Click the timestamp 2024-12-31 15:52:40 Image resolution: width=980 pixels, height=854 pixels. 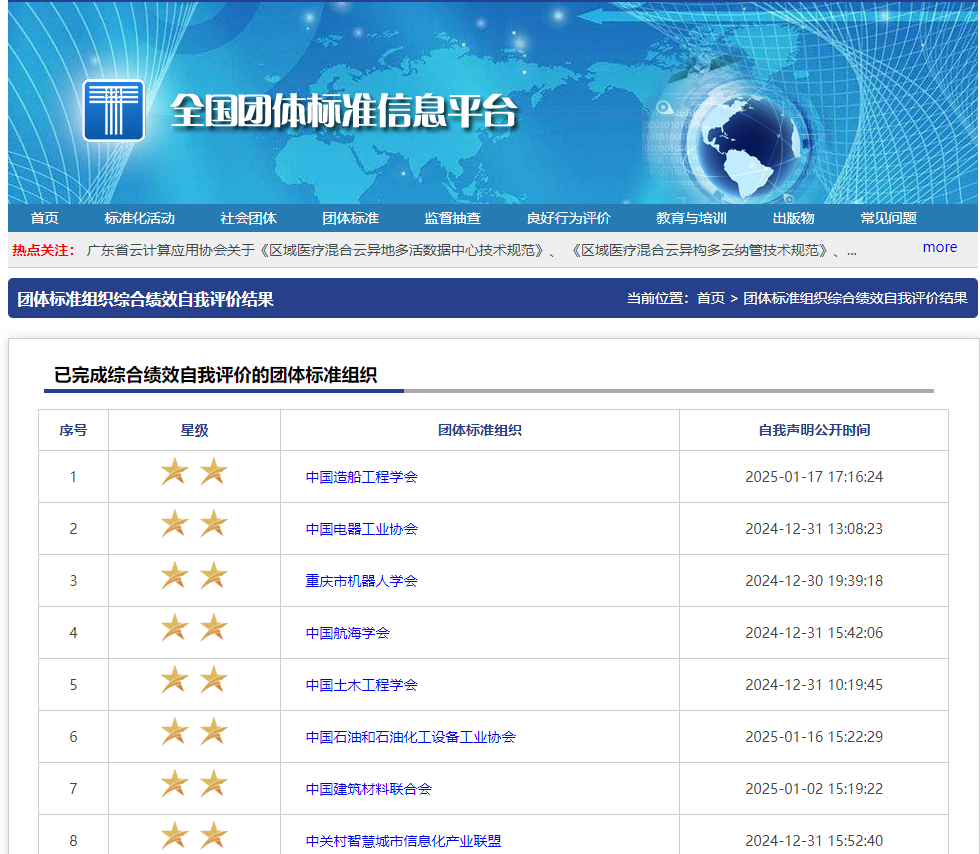tap(814, 840)
